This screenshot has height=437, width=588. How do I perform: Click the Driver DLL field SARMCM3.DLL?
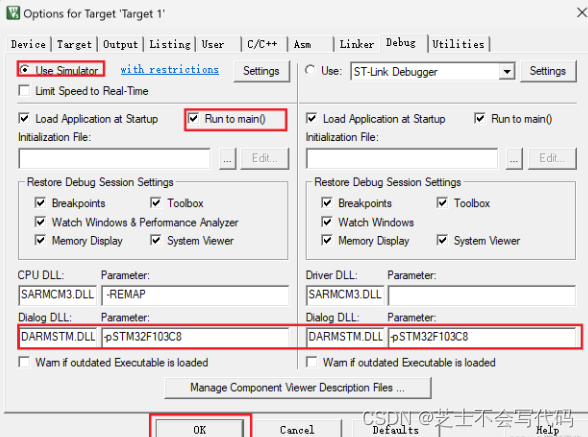pyautogui.click(x=345, y=295)
